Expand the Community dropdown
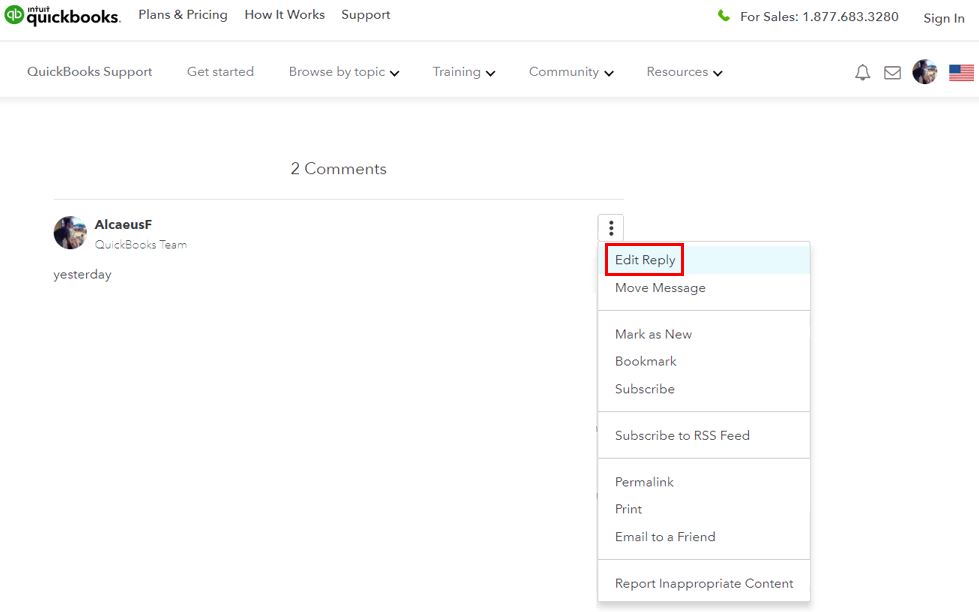The width and height of the screenshot is (979, 612). 571,72
